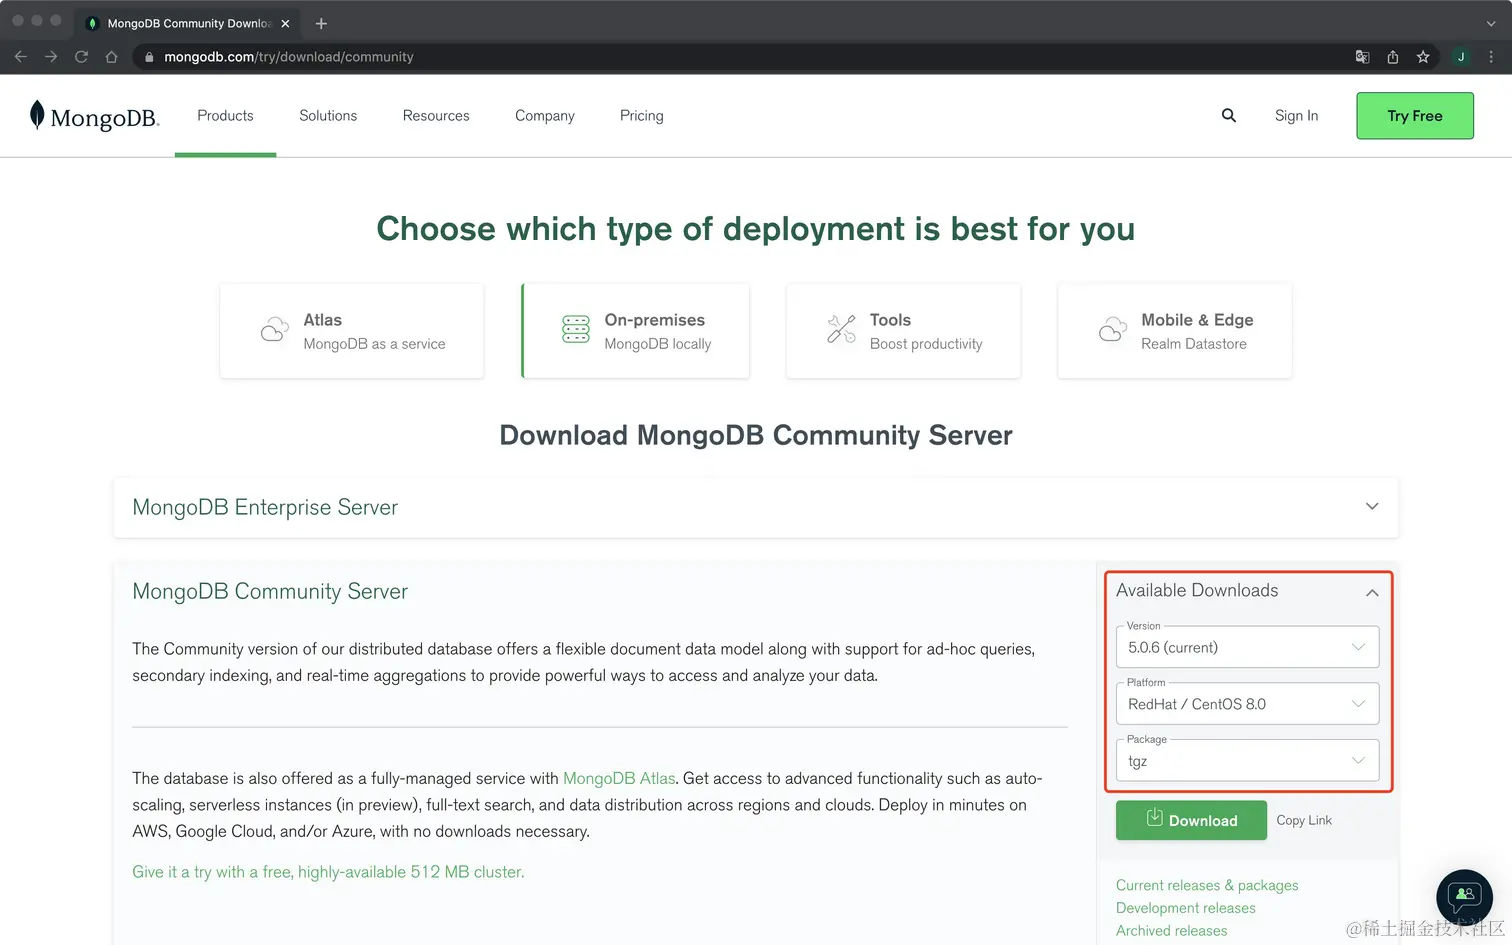This screenshot has width=1512, height=945.
Task: Click the green Download button
Action: click(x=1191, y=820)
